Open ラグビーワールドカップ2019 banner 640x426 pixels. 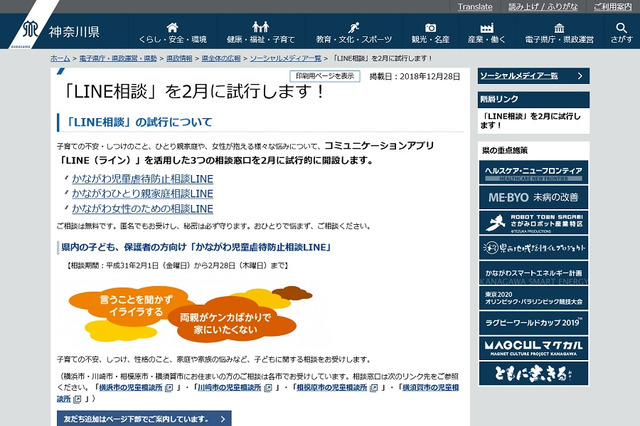point(533,323)
